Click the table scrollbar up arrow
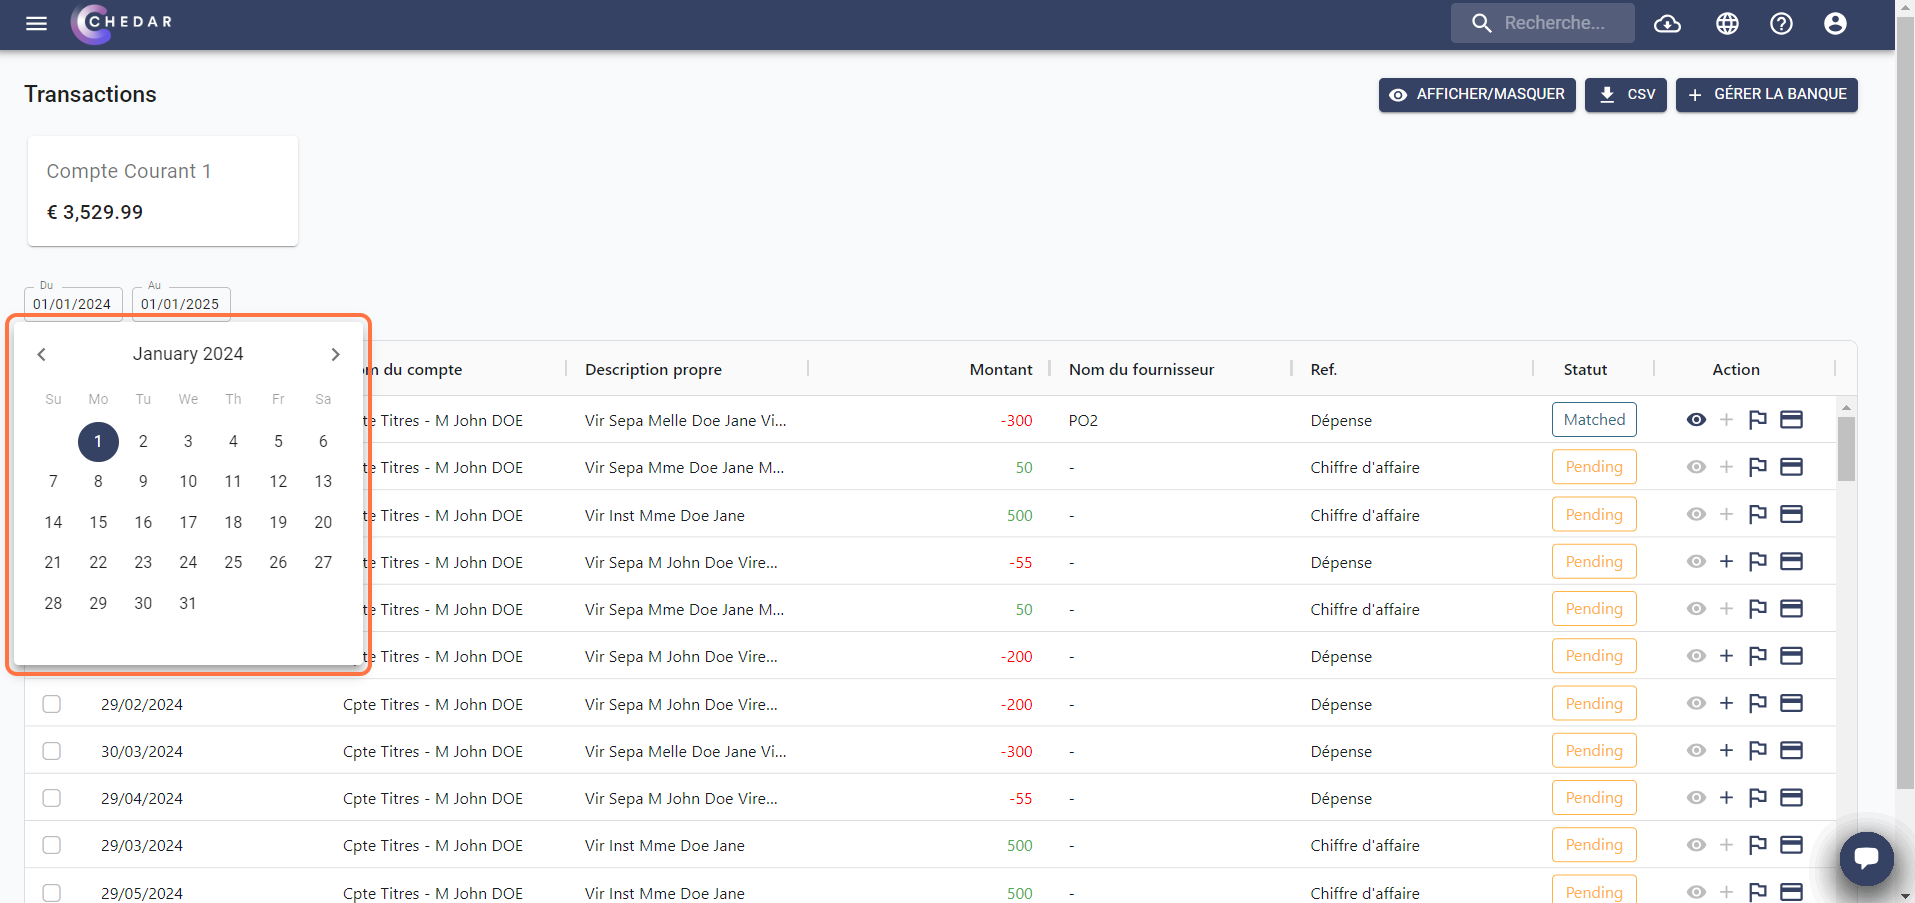1915x903 pixels. click(x=1846, y=407)
